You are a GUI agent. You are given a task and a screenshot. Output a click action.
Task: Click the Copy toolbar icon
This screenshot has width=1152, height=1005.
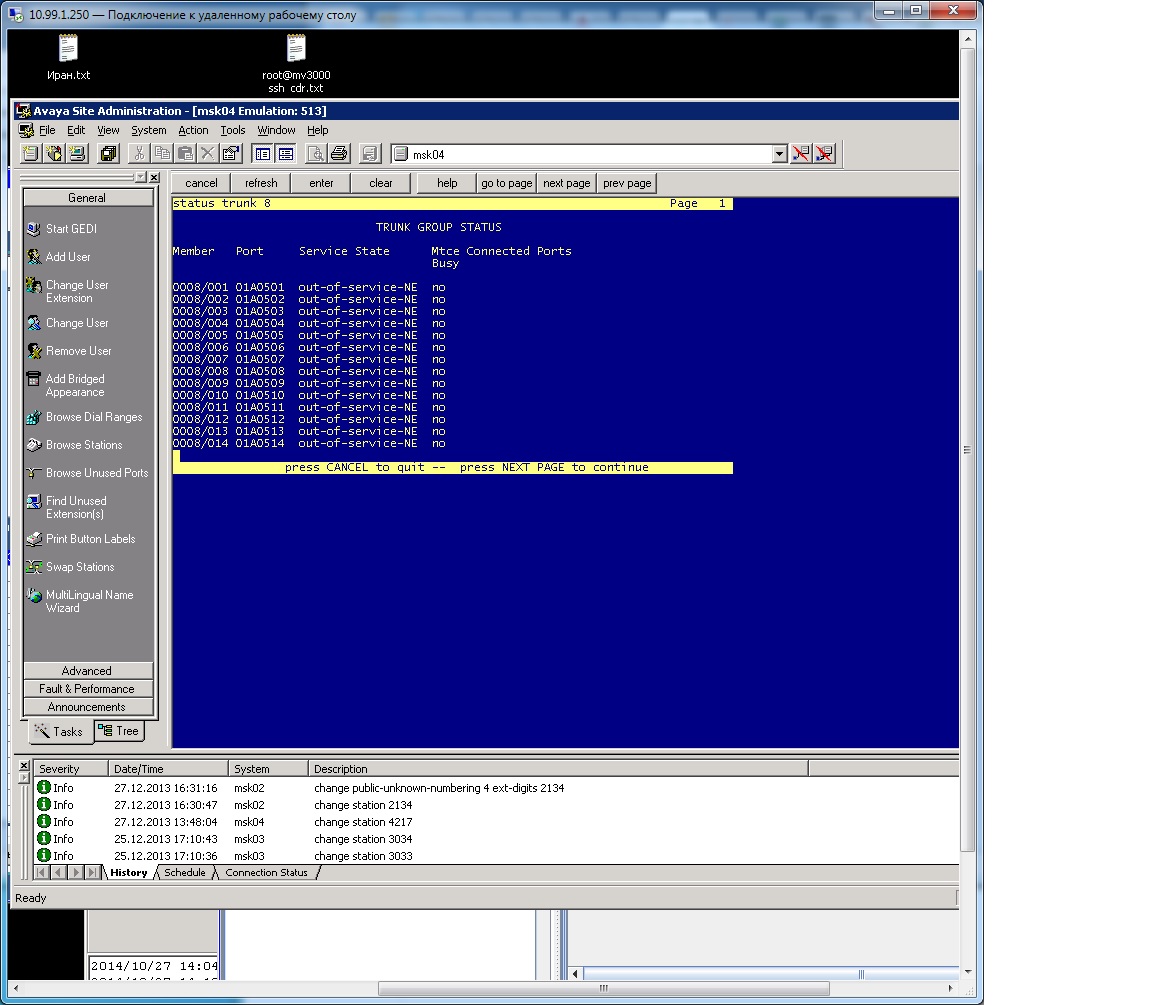tap(162, 154)
